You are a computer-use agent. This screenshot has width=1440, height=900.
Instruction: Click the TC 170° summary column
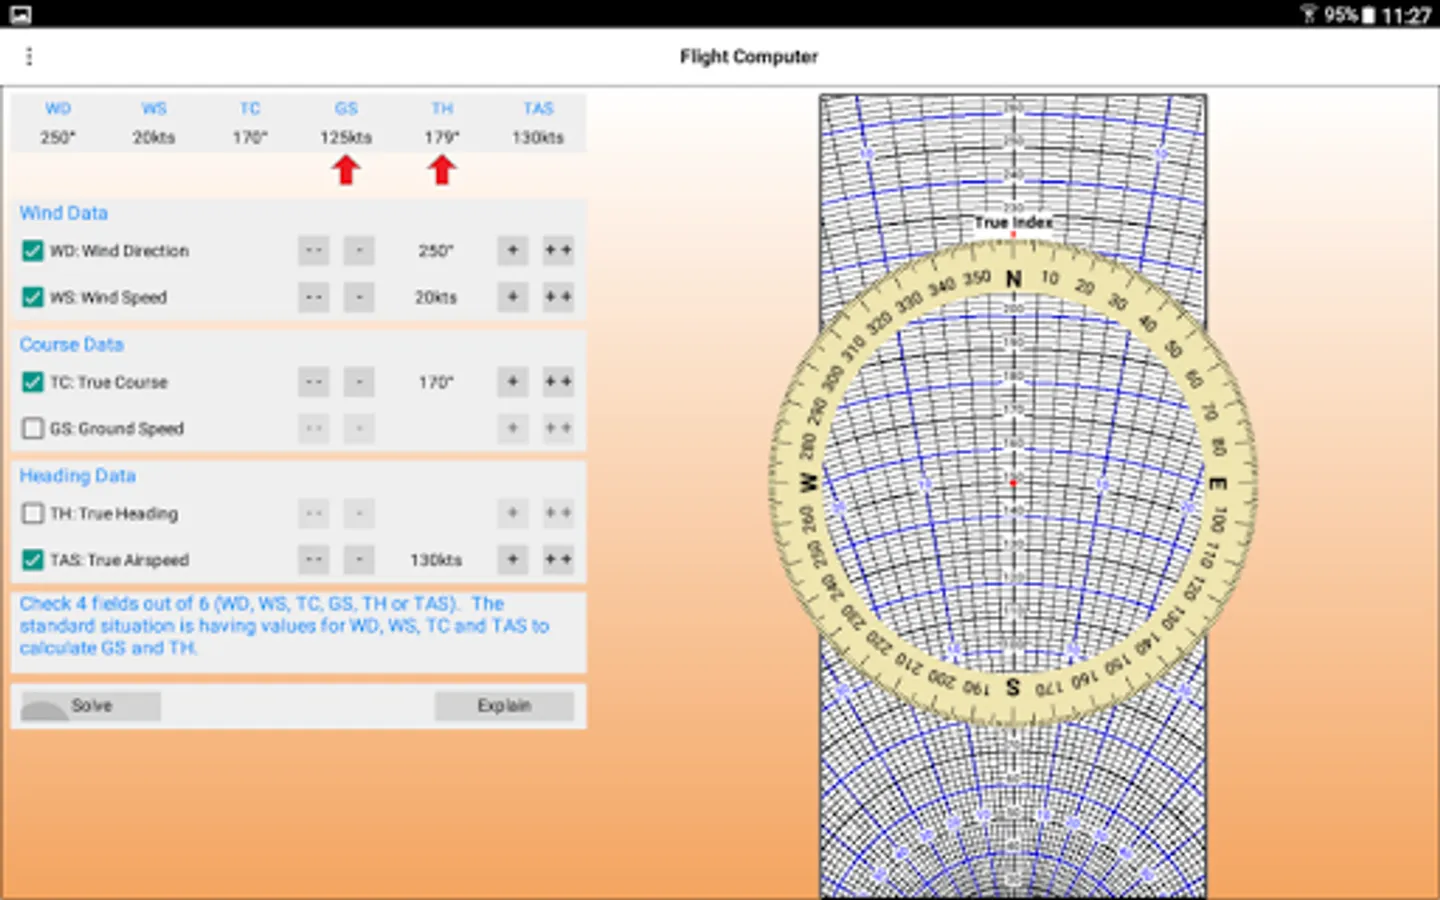[x=250, y=123]
